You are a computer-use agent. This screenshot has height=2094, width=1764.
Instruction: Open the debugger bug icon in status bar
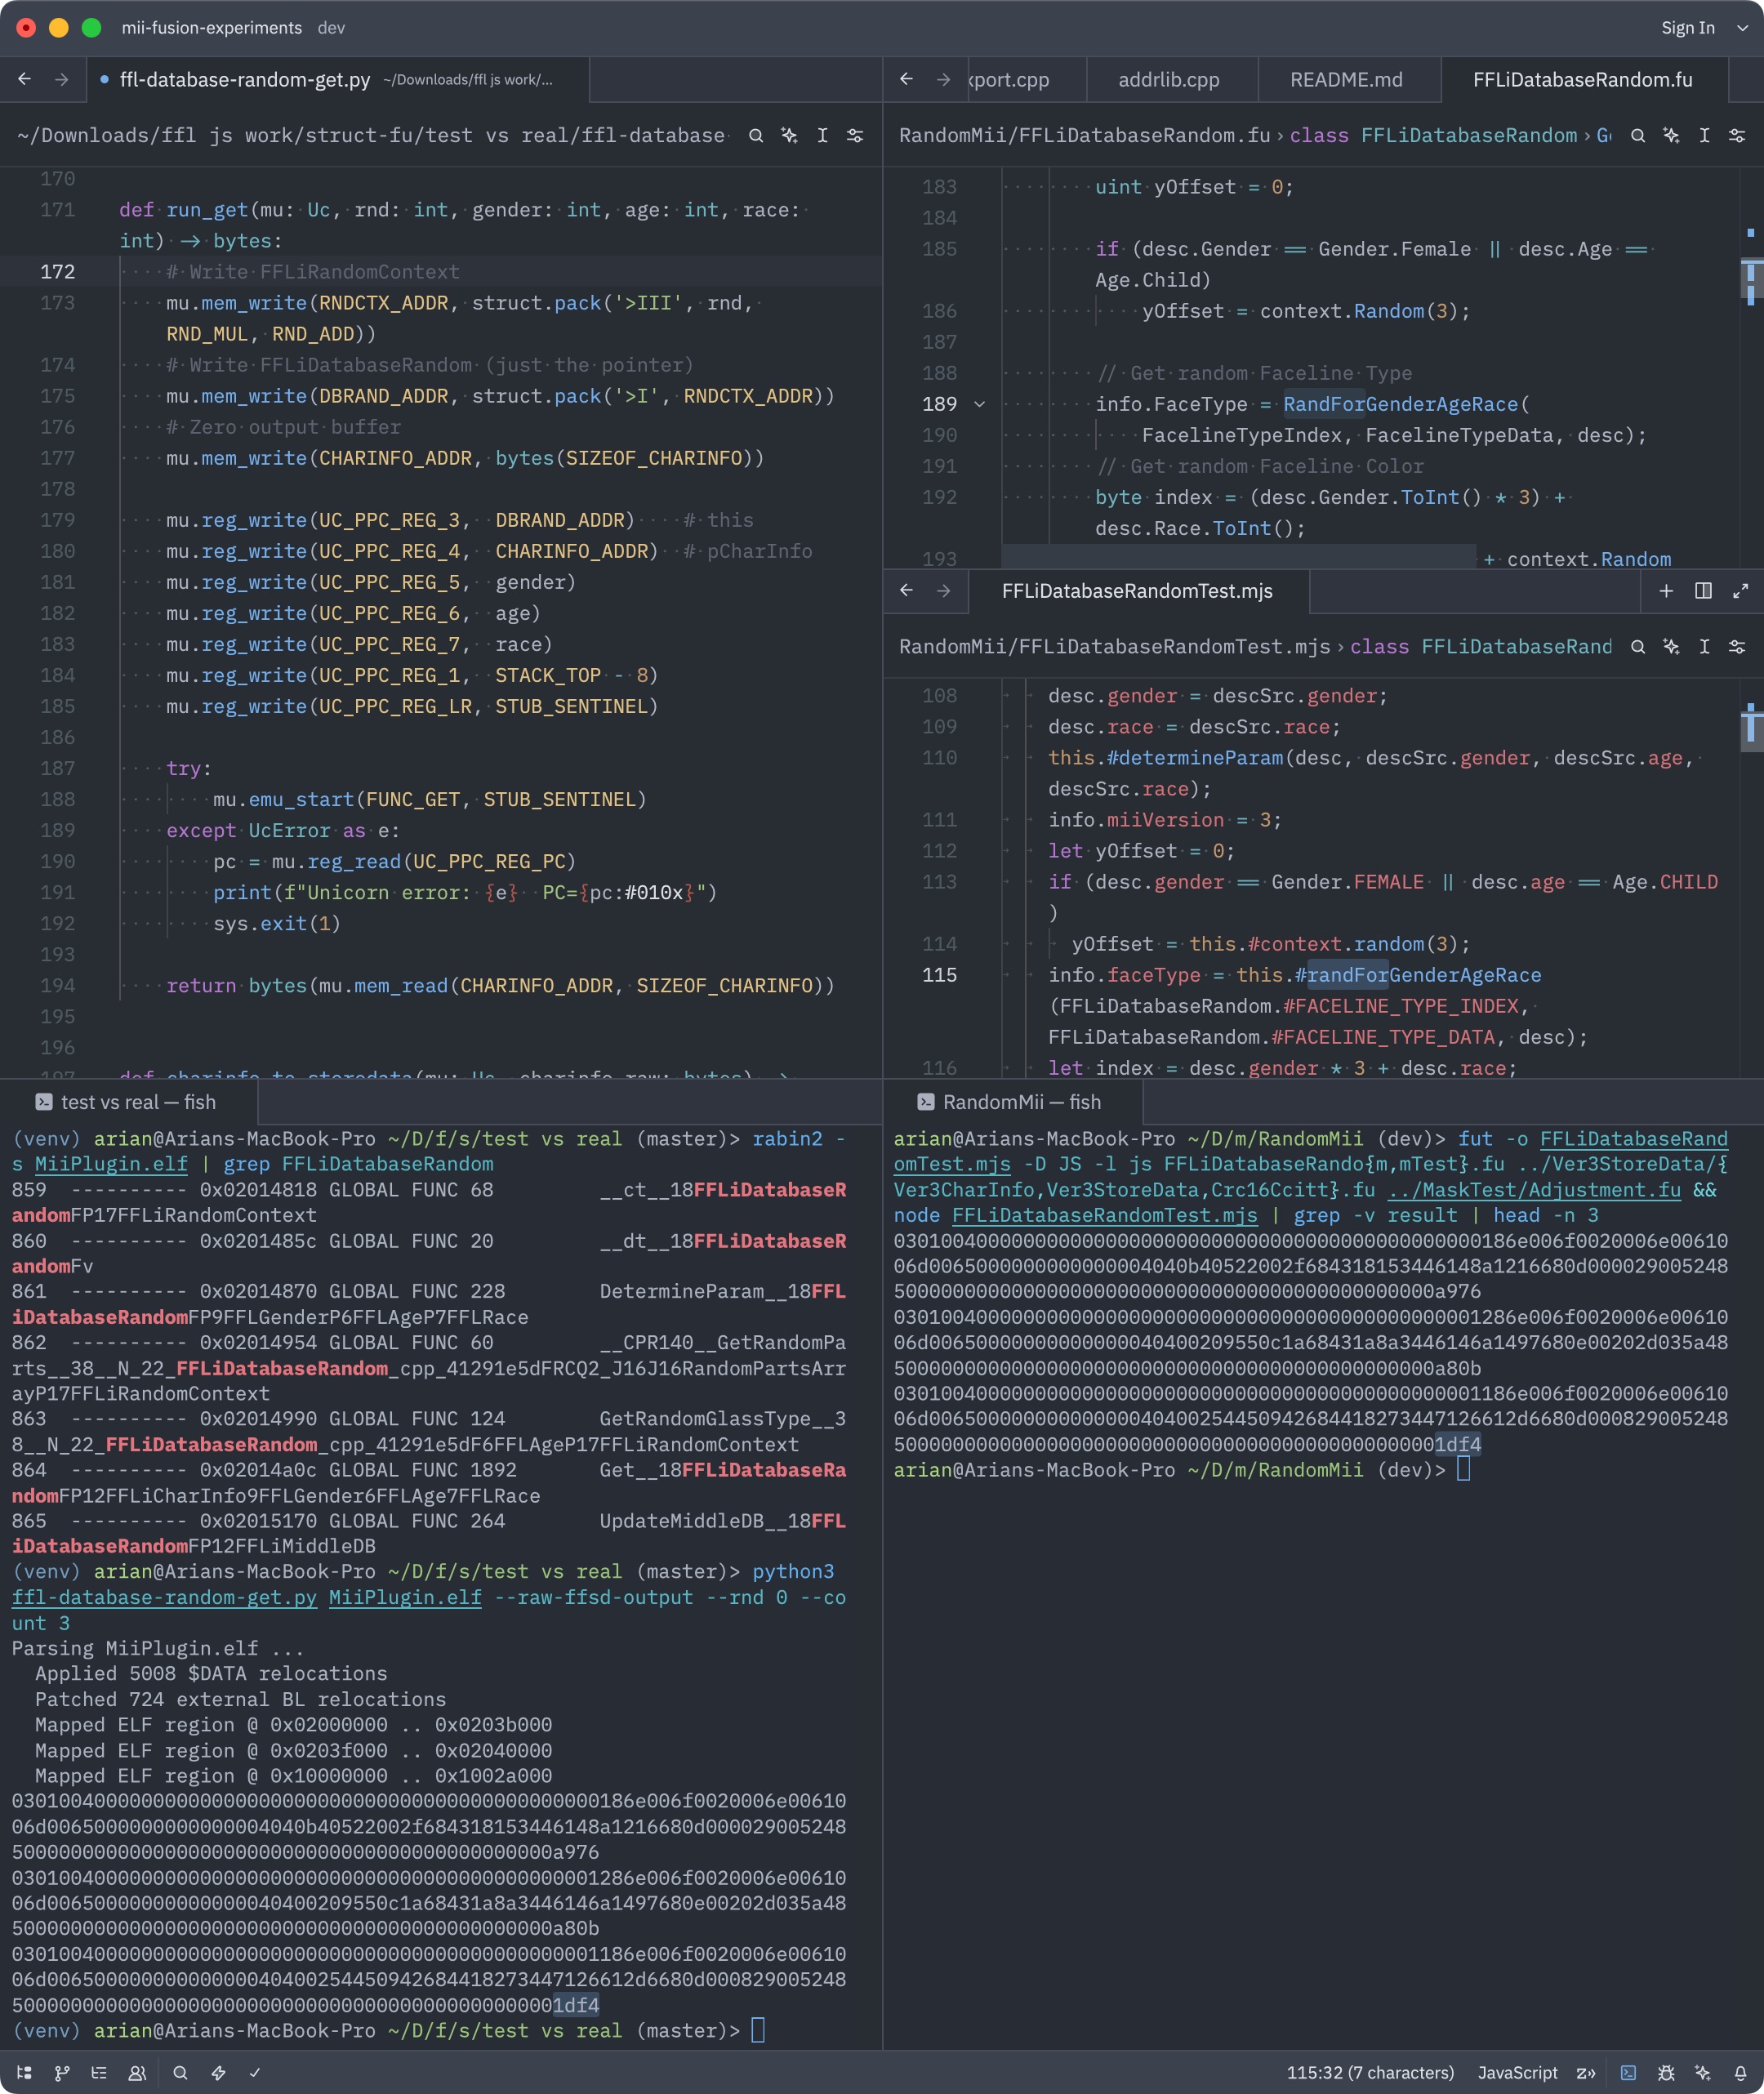click(x=1666, y=2073)
